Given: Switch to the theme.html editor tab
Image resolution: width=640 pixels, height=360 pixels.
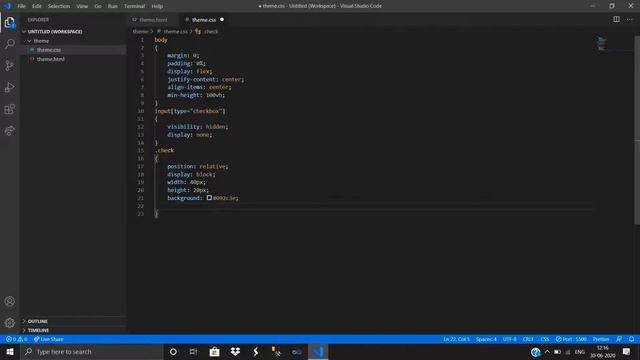Looking at the screenshot, I should [x=153, y=20].
